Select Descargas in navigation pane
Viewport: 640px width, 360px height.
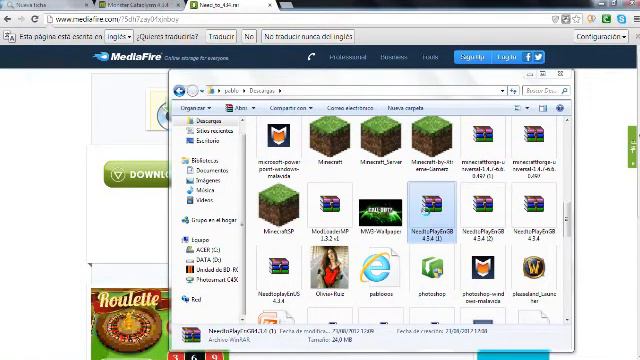pos(209,121)
